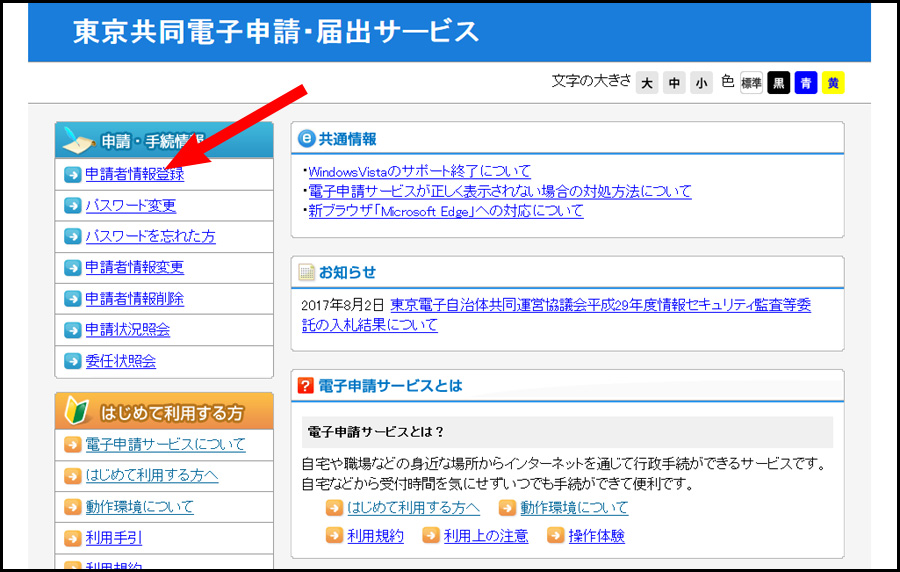Screen dimensions: 900x572
Task: Click orange arrow beside main-panel 動作環境について
Action: point(507,507)
